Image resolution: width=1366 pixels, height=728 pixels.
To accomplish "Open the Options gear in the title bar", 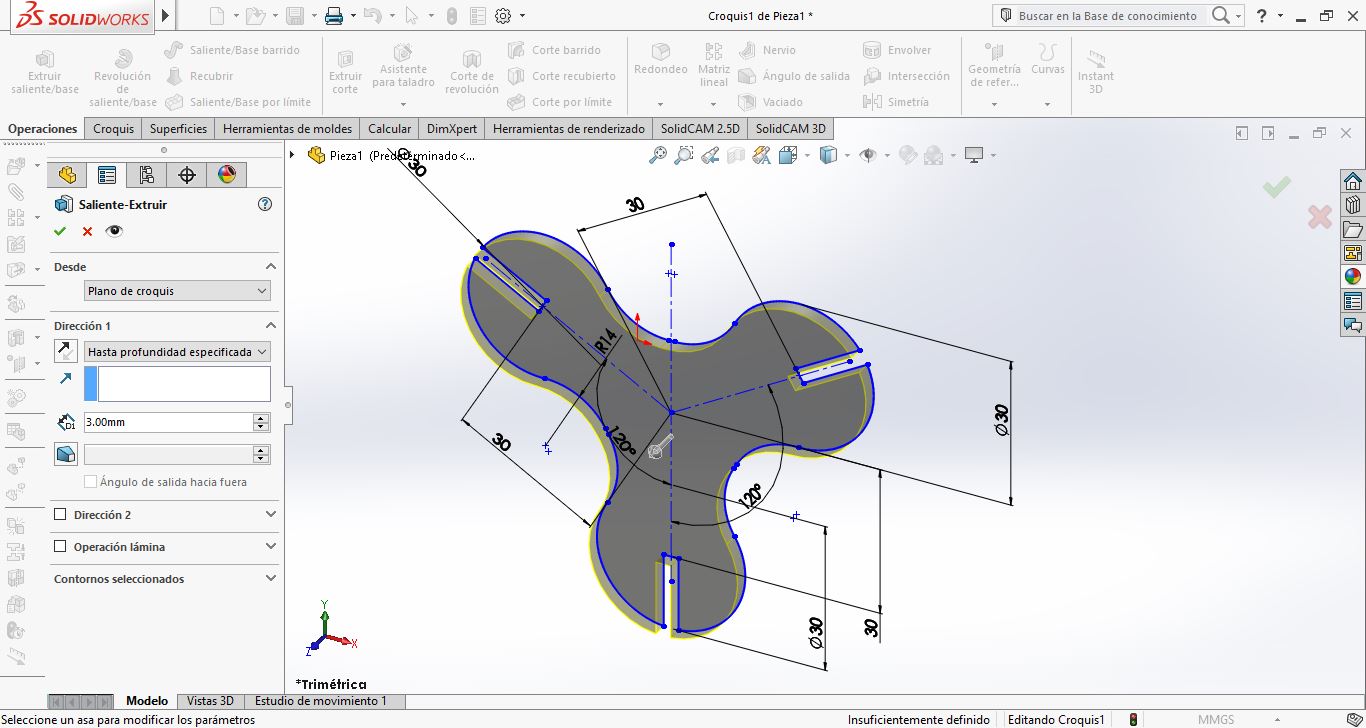I will 503,16.
